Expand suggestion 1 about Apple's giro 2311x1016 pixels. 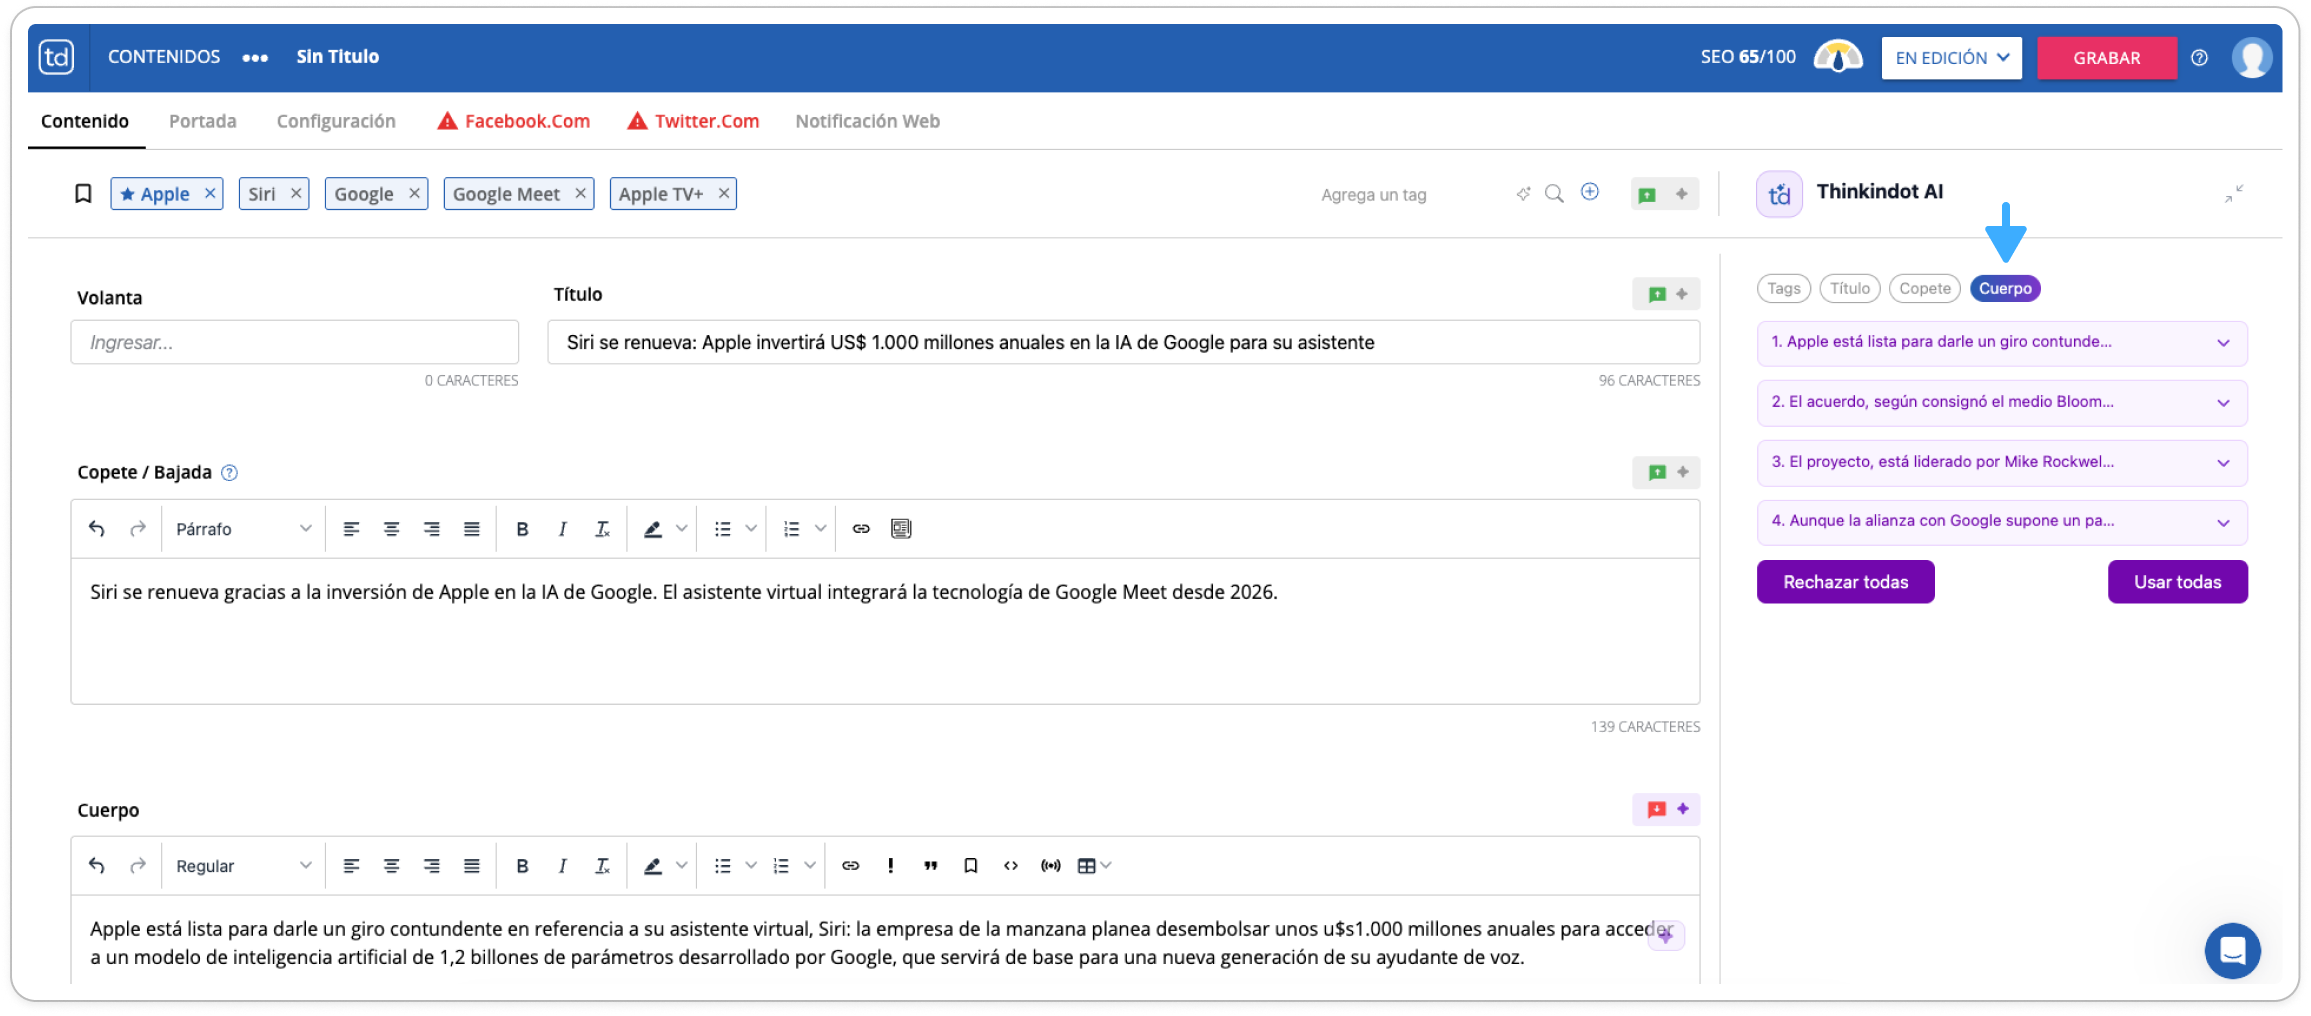(x=2002, y=343)
